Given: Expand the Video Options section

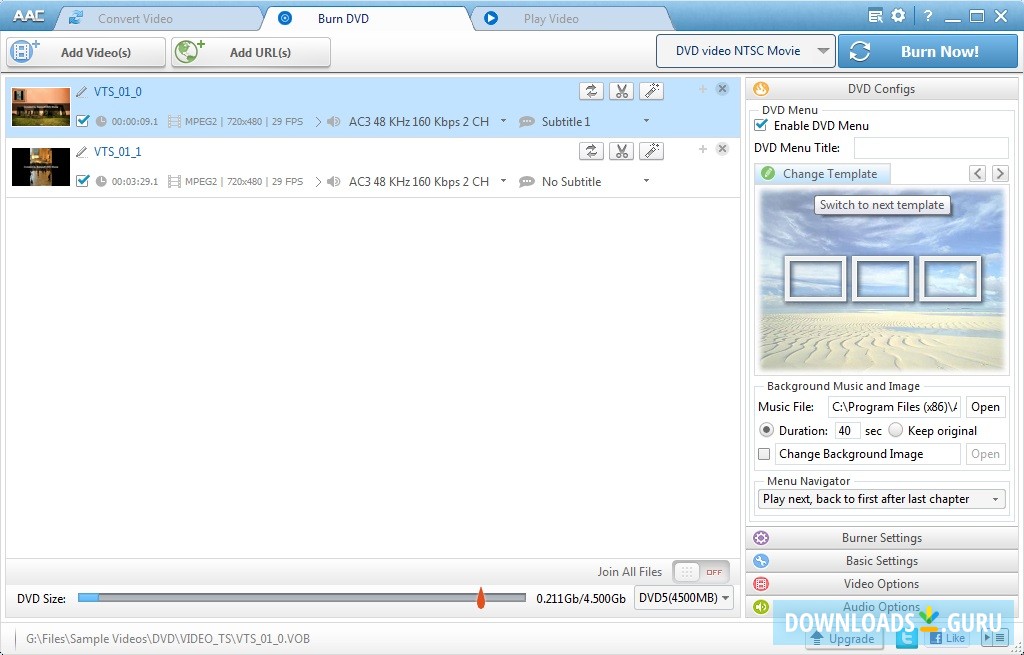Looking at the screenshot, I should tap(882, 584).
